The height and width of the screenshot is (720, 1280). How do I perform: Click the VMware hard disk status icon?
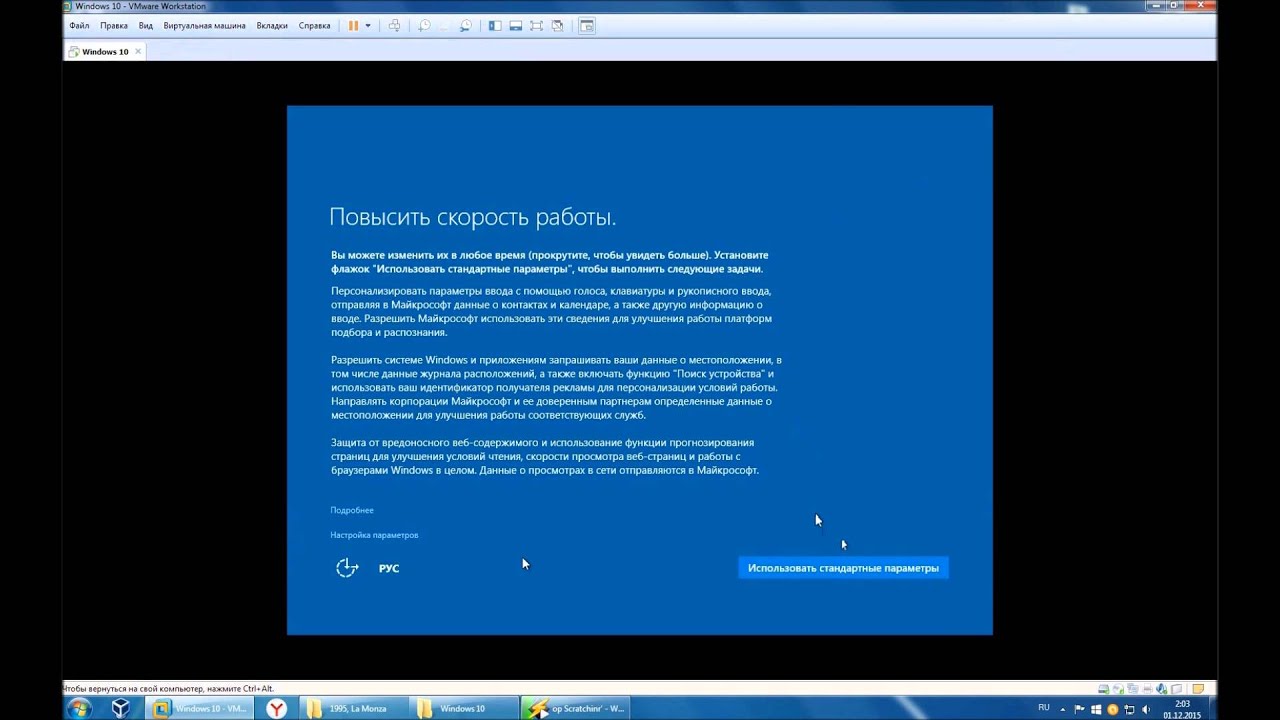point(1104,689)
